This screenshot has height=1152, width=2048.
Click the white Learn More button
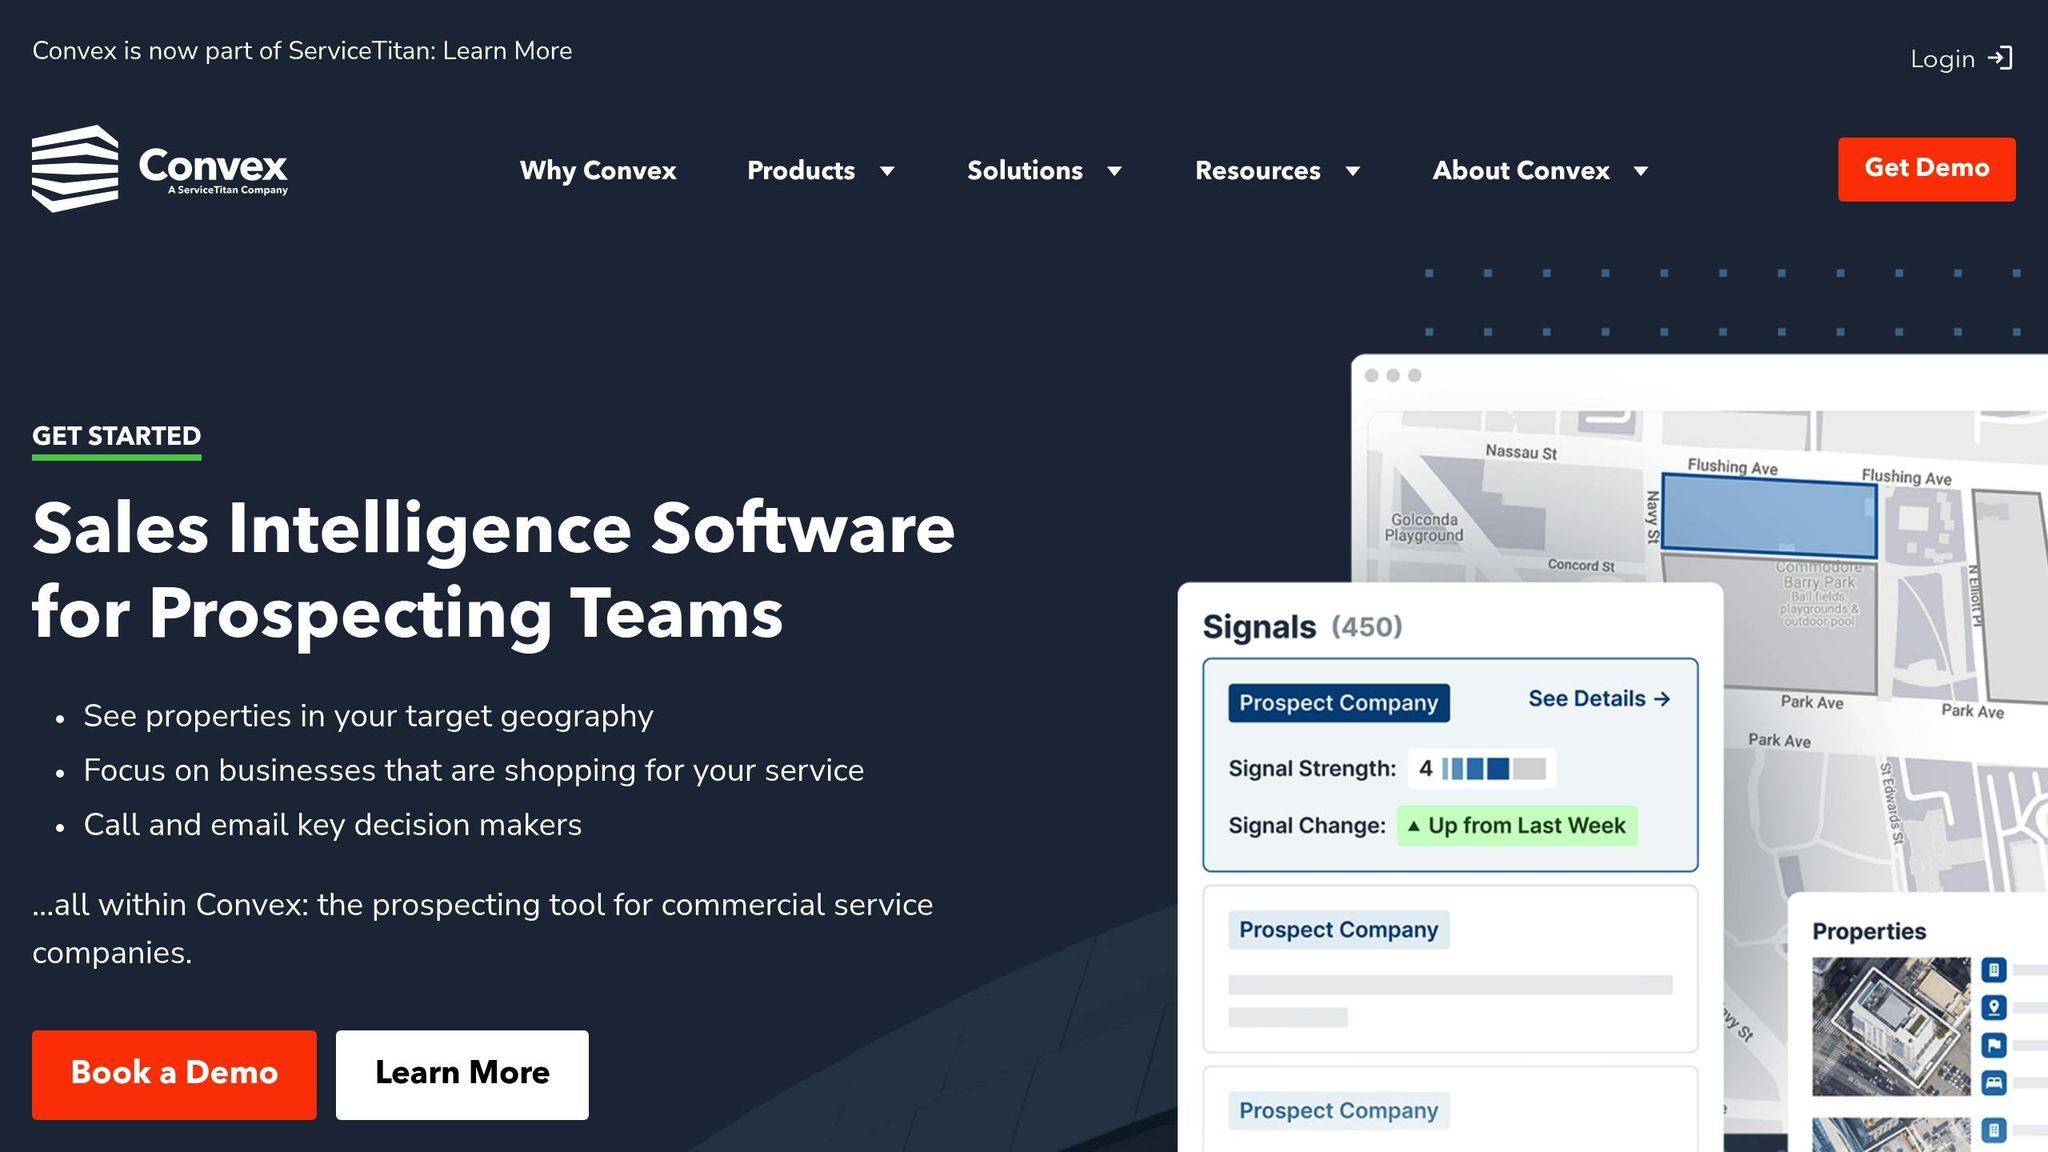(x=462, y=1074)
